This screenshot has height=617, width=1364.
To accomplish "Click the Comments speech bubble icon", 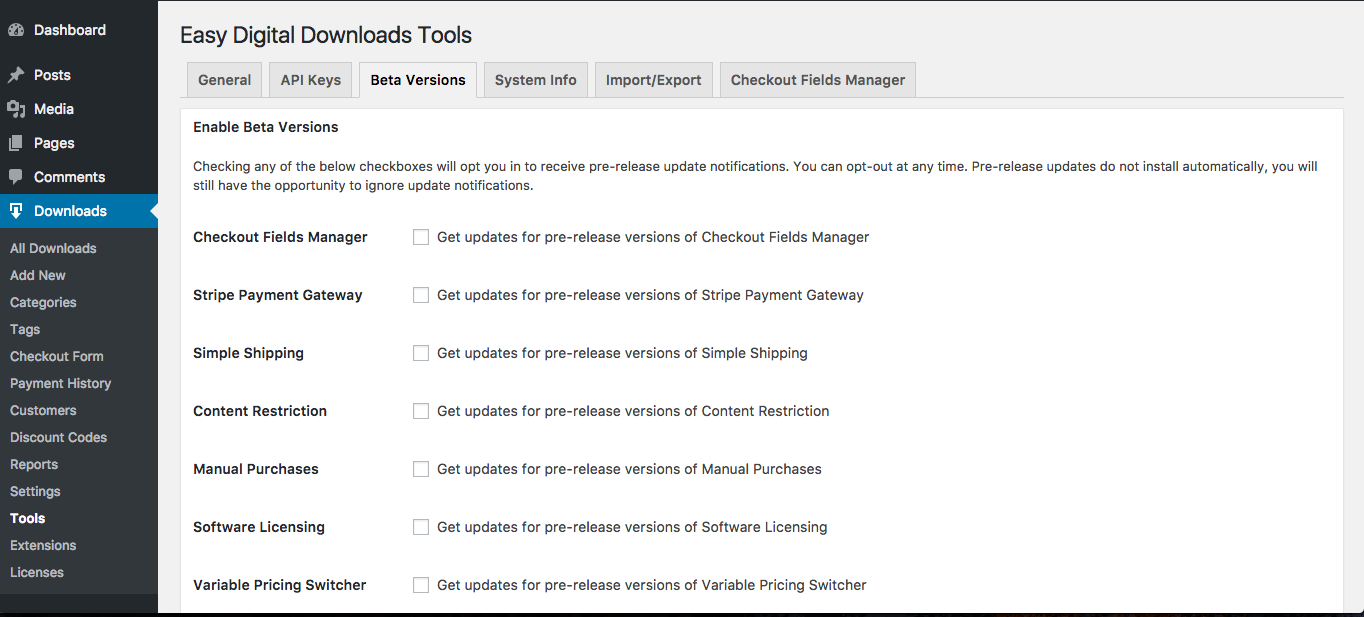I will 16,177.
